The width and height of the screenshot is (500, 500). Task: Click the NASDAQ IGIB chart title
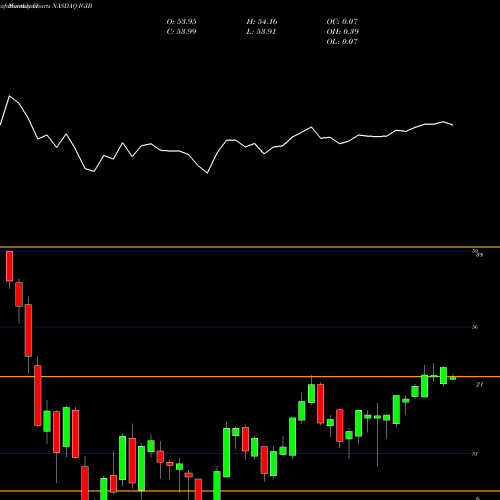pos(71,6)
